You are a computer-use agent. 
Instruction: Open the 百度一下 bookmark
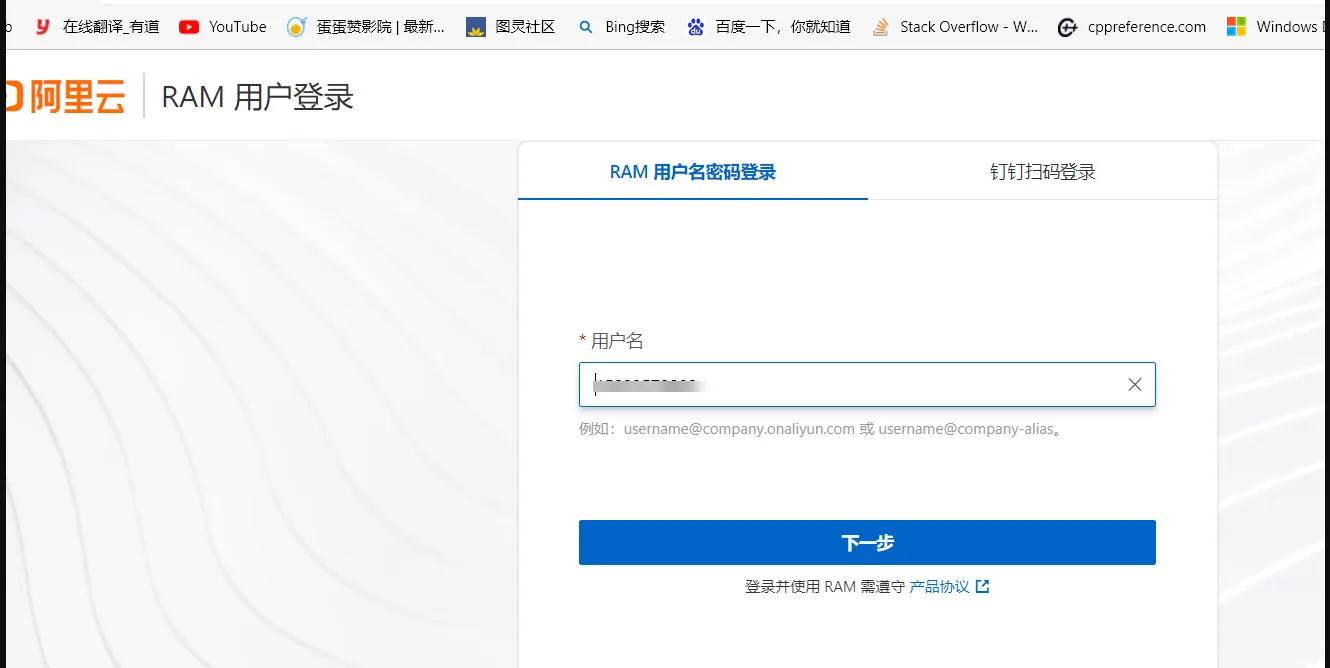click(x=769, y=27)
